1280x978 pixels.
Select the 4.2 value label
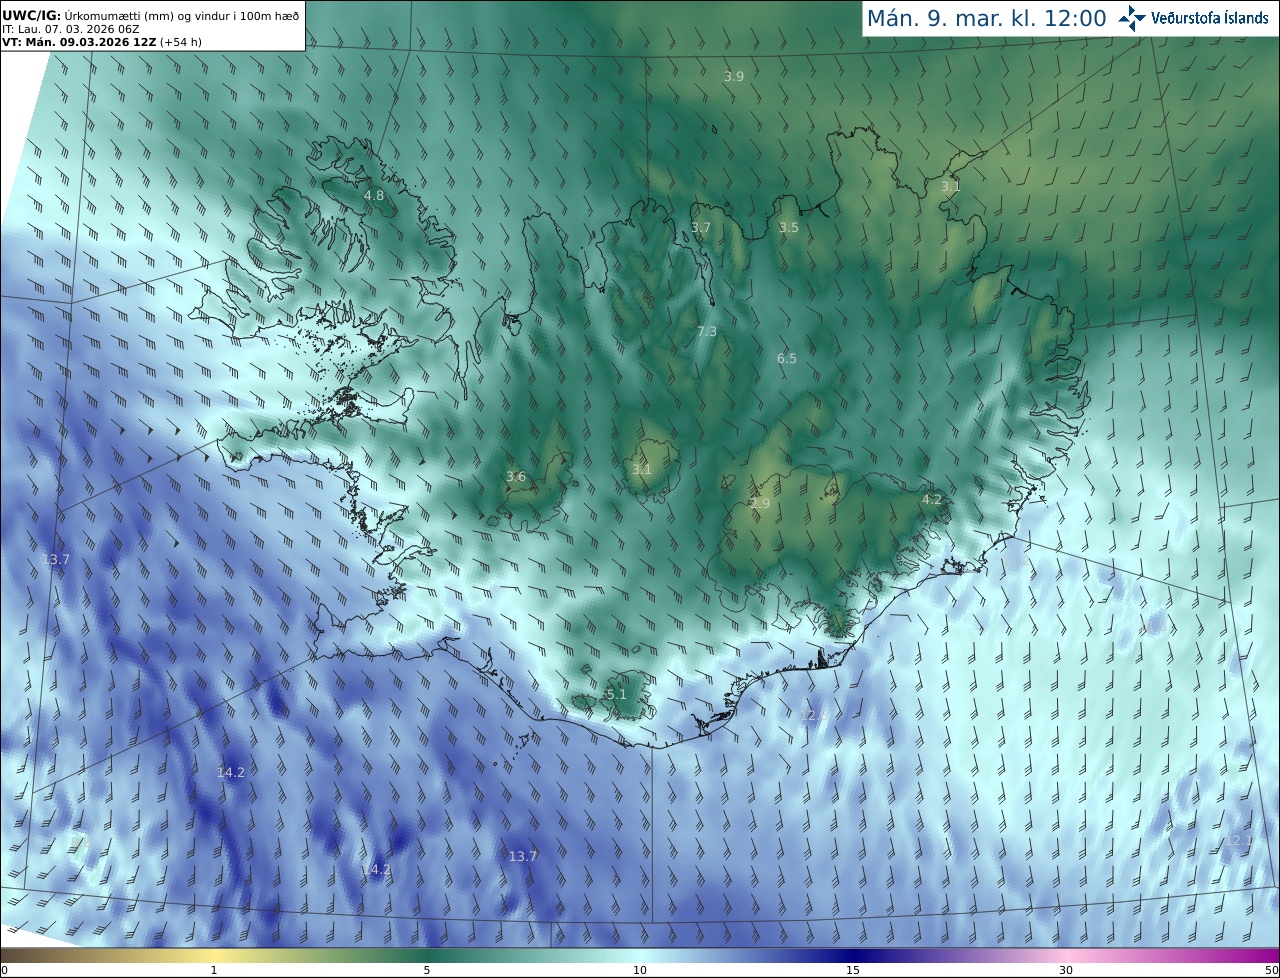point(932,498)
